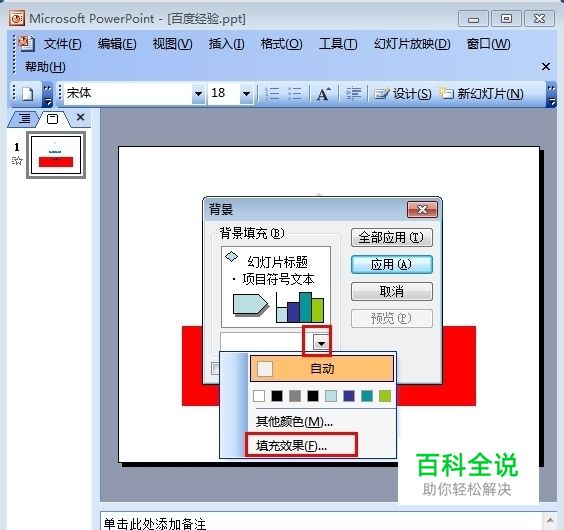Open the 幻灯片放映 menu
The height and width of the screenshot is (530, 564).
click(412, 44)
